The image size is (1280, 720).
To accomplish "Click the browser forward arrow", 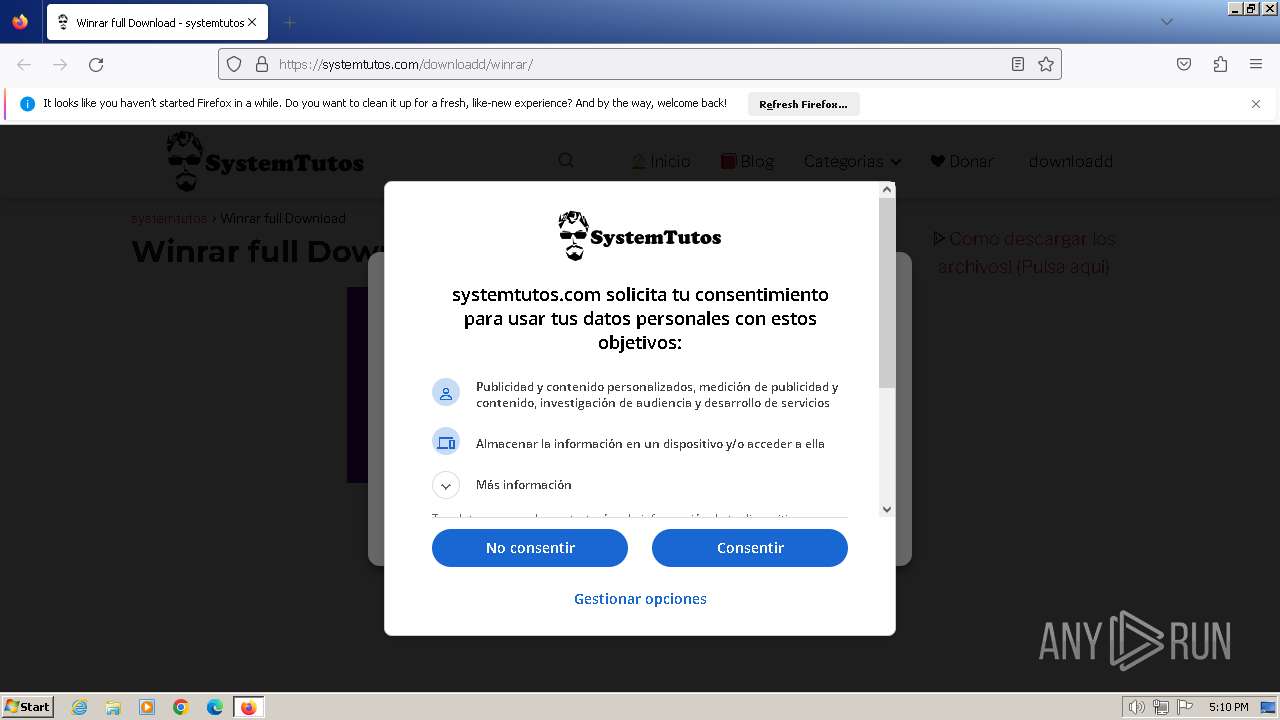I will coord(60,64).
